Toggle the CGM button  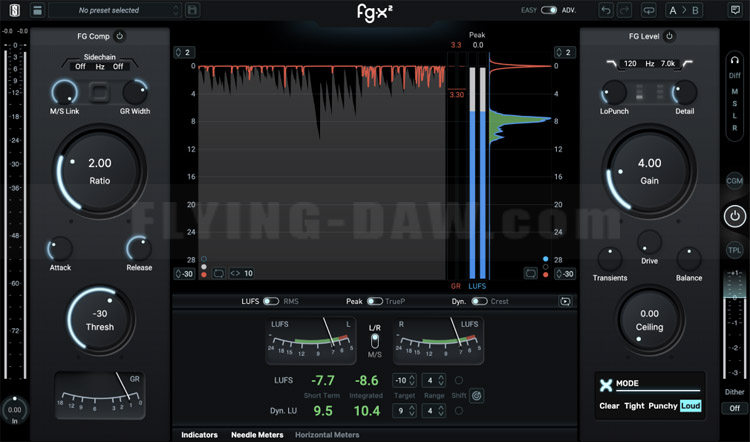click(x=734, y=181)
